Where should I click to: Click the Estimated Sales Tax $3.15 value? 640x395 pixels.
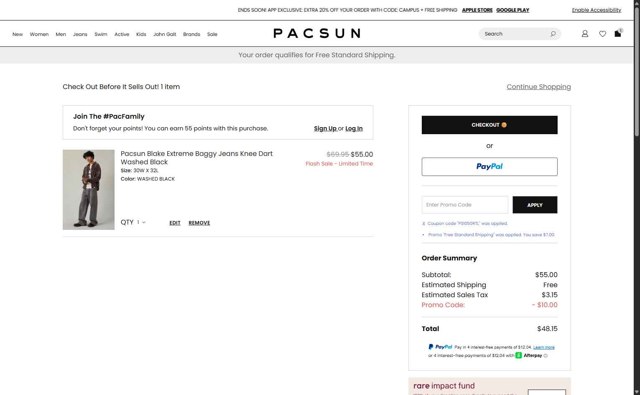pyautogui.click(x=549, y=295)
